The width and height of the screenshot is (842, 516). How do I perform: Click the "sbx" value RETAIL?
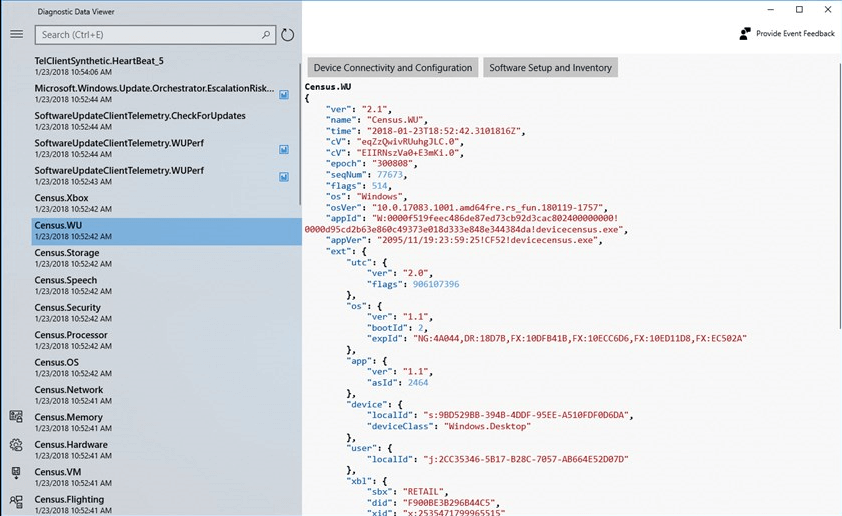pyautogui.click(x=423, y=491)
